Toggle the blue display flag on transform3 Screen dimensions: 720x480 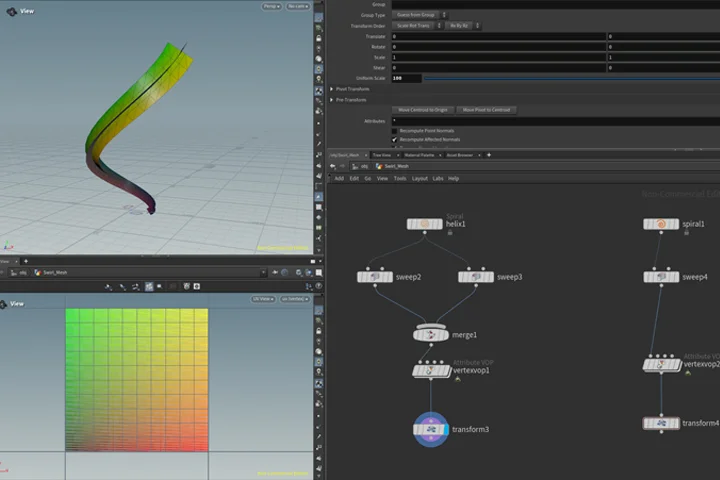point(446,429)
